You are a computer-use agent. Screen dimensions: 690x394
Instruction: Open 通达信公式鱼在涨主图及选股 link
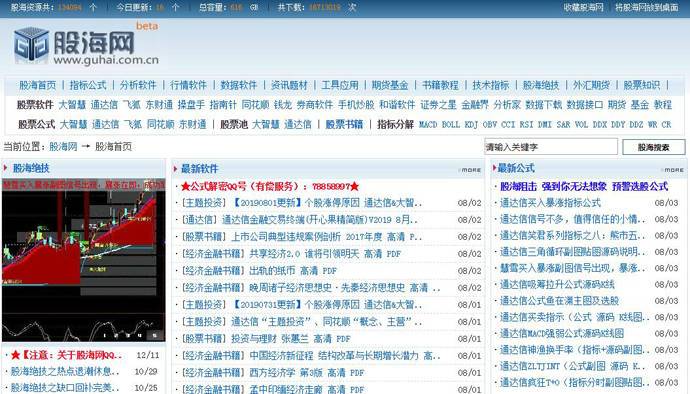[x=559, y=300]
